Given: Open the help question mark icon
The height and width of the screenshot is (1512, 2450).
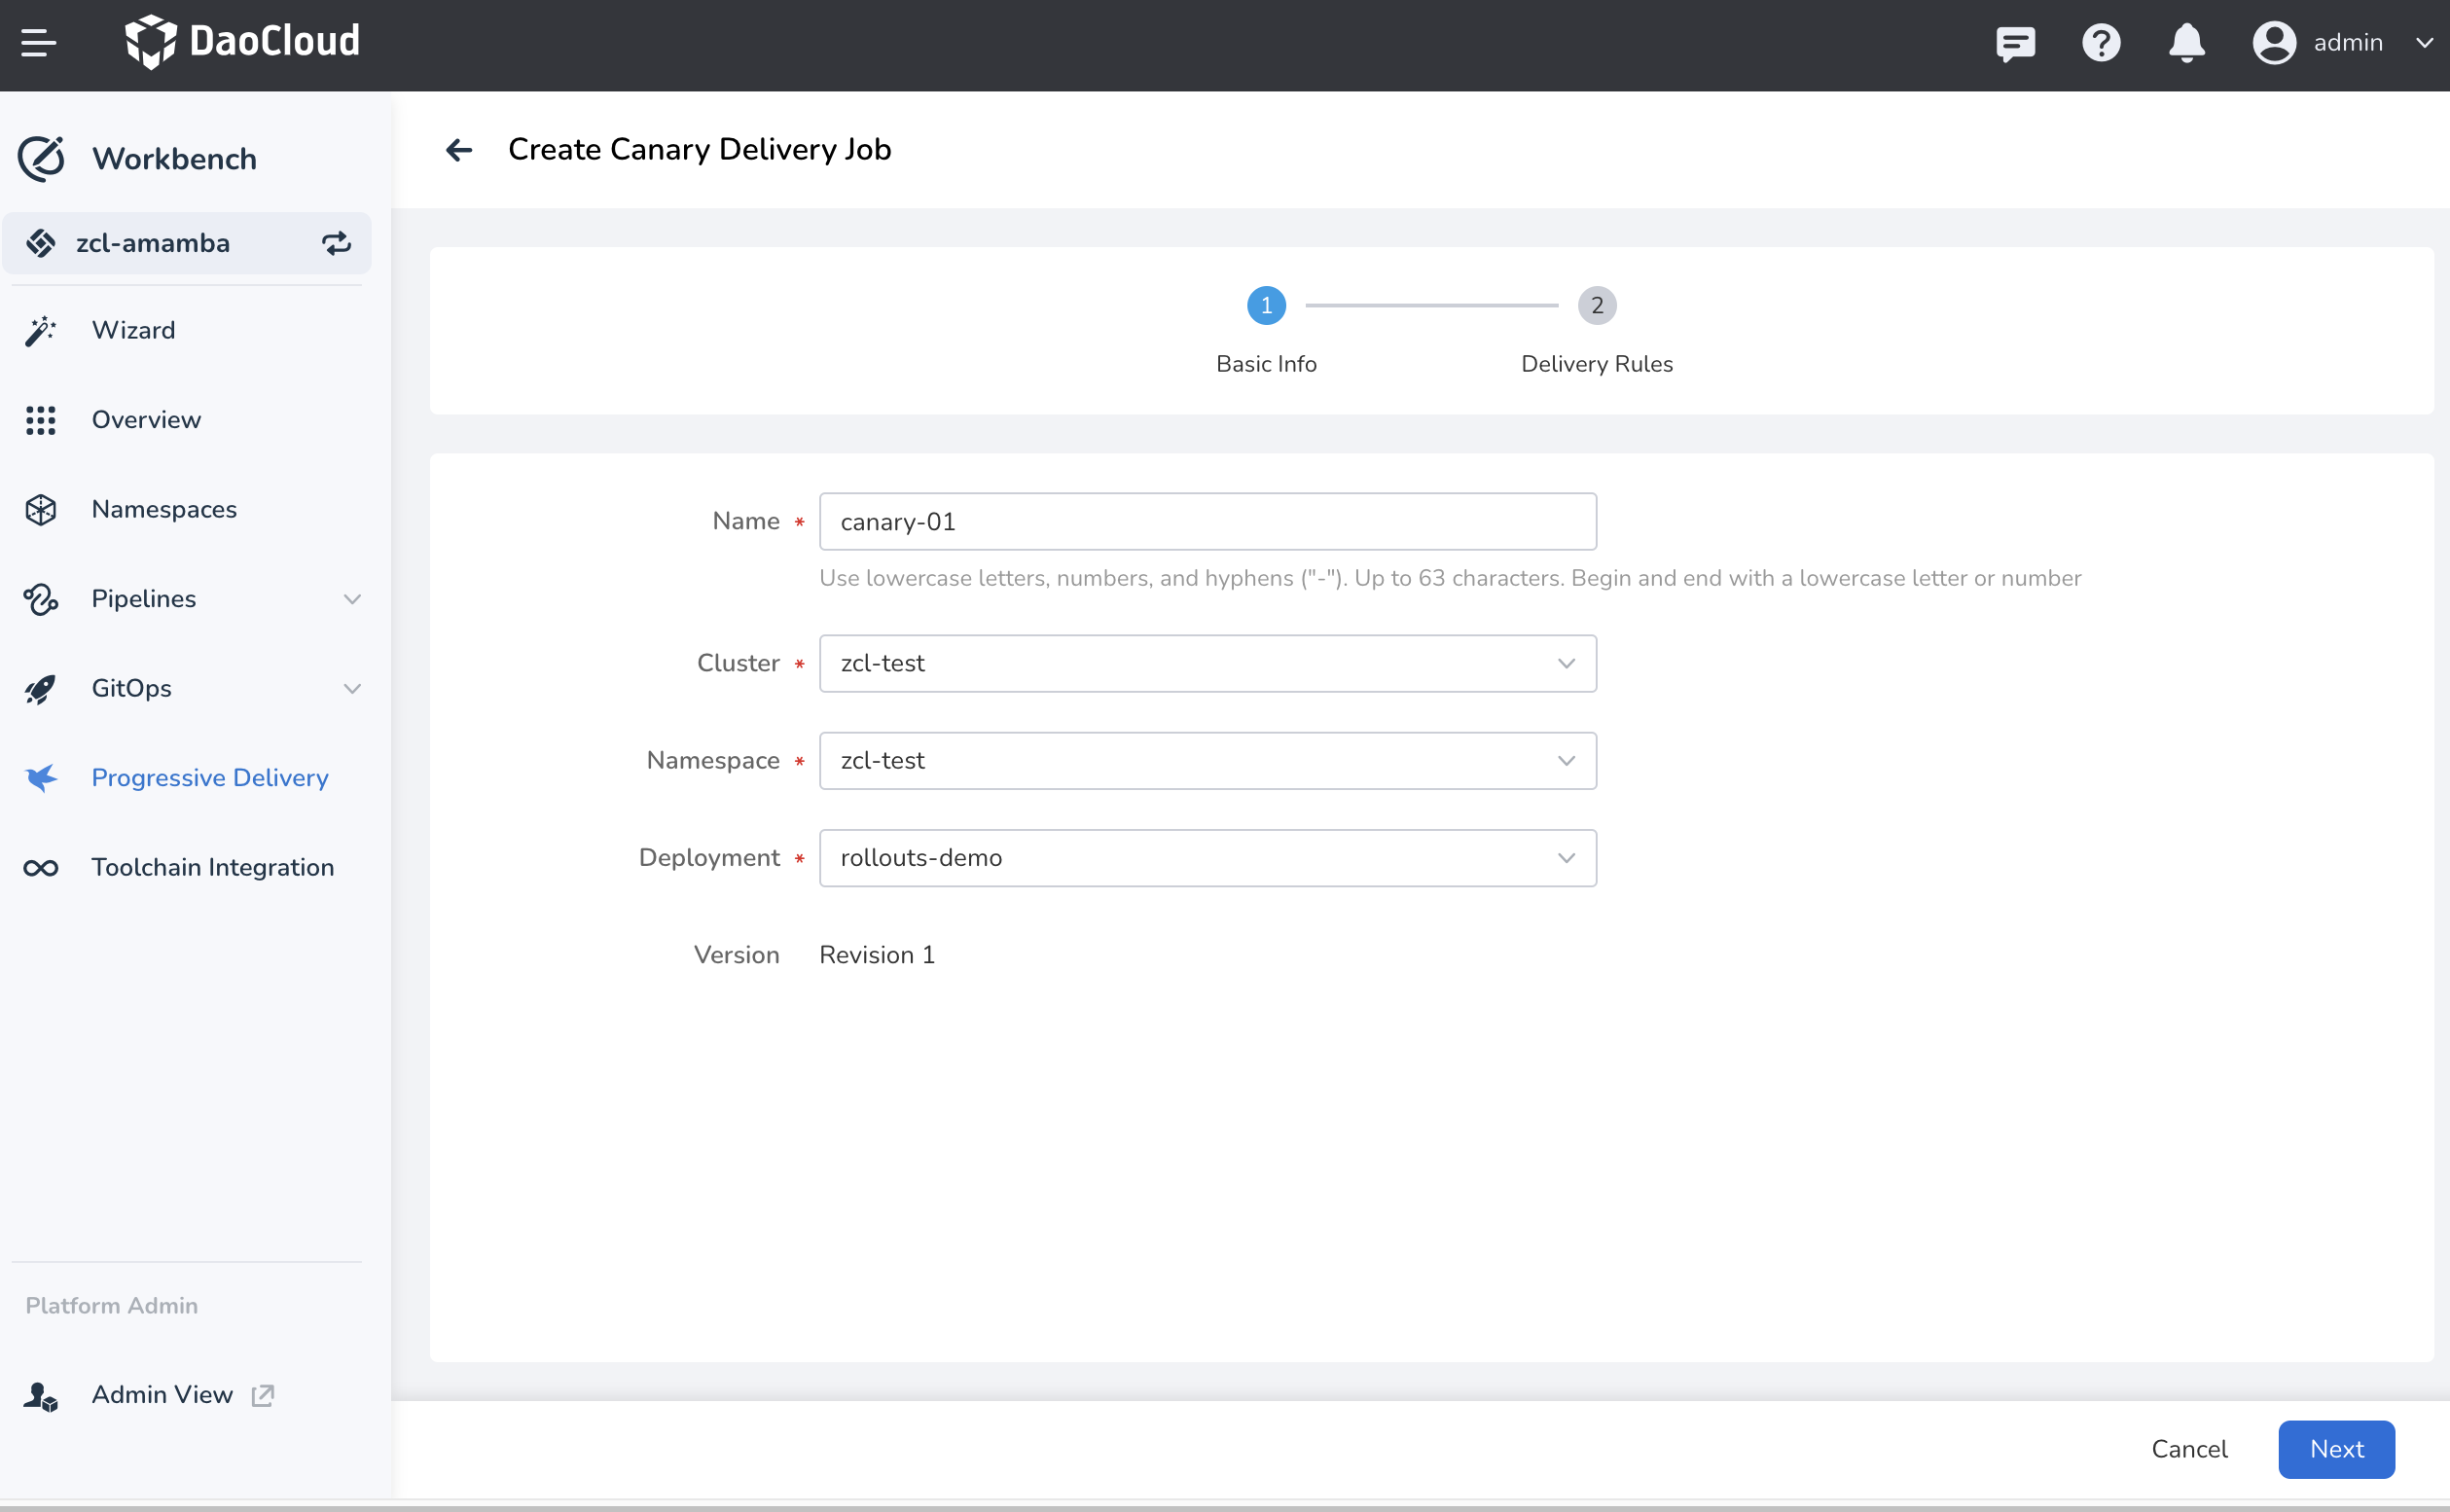Looking at the screenshot, I should pos(2100,43).
